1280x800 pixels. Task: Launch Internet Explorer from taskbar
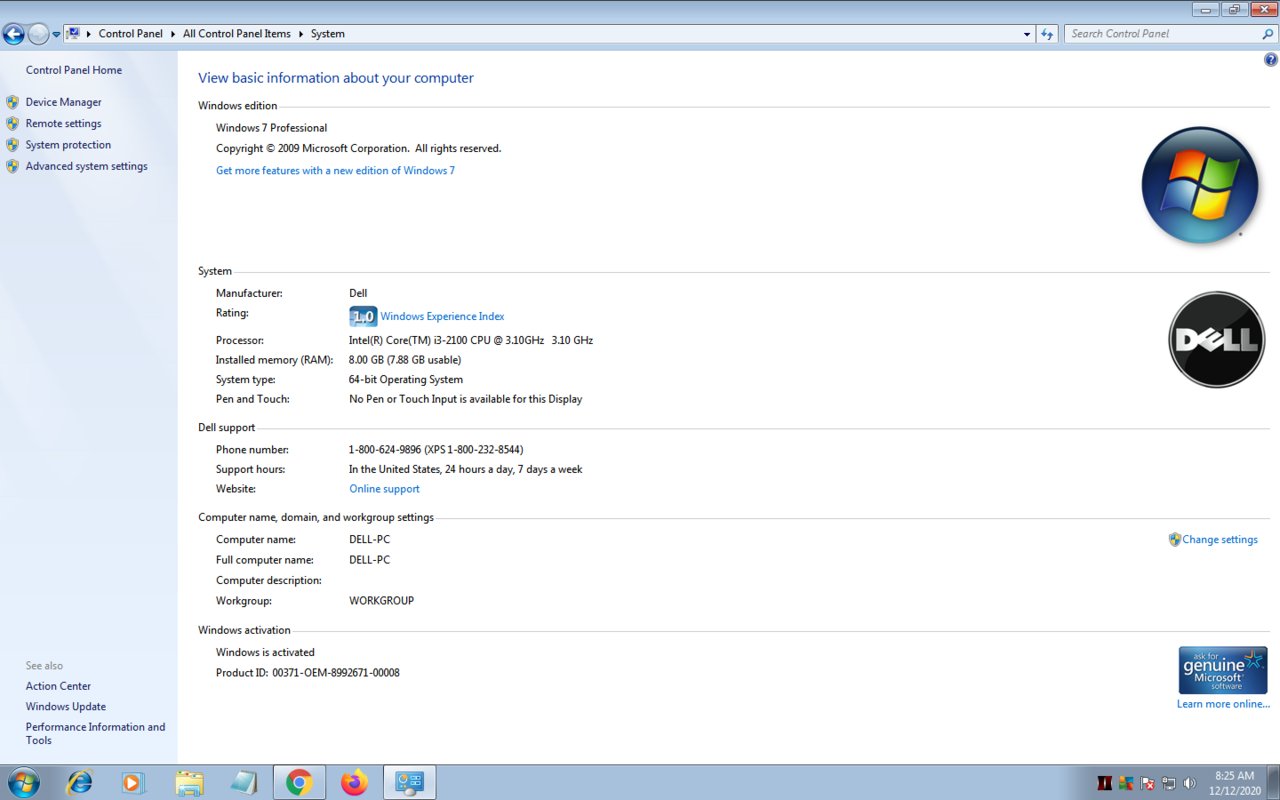pyautogui.click(x=79, y=782)
